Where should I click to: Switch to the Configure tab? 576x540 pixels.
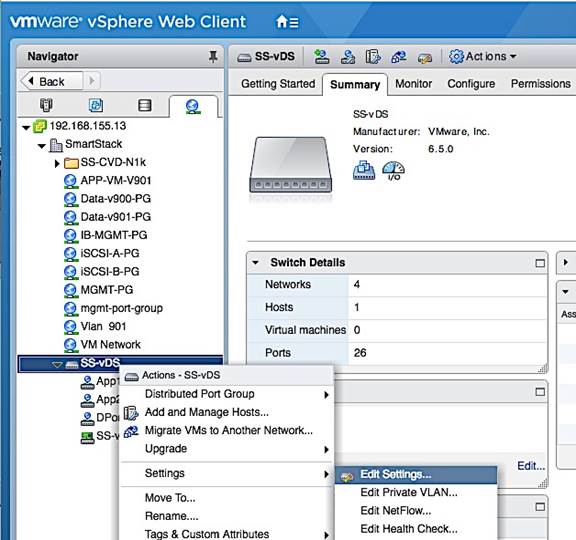(x=471, y=84)
